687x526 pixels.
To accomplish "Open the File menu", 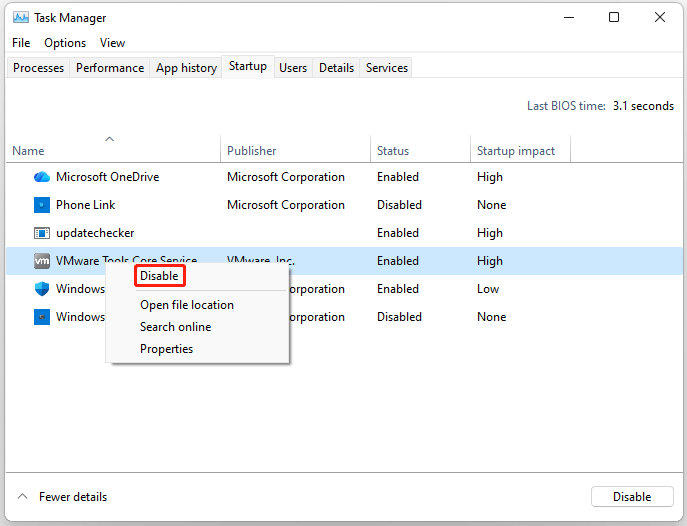I will click(21, 43).
